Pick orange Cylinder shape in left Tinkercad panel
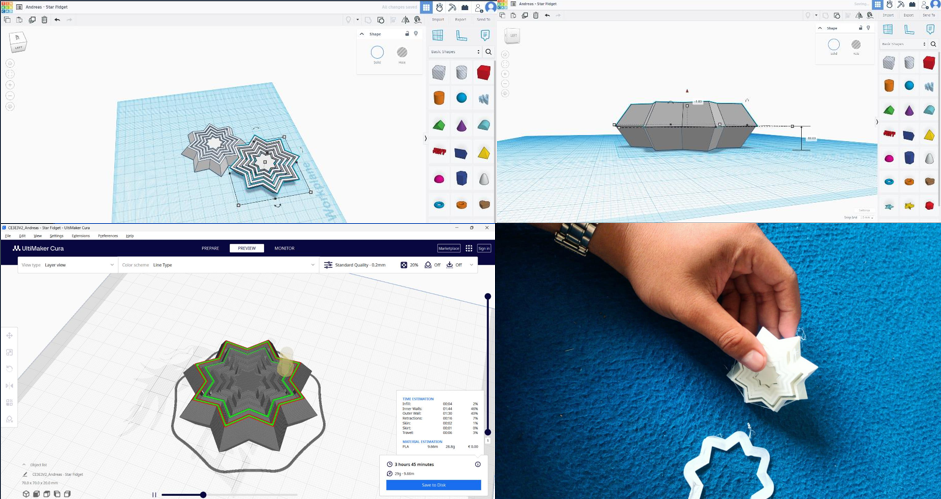This screenshot has height=499, width=941. (x=439, y=98)
